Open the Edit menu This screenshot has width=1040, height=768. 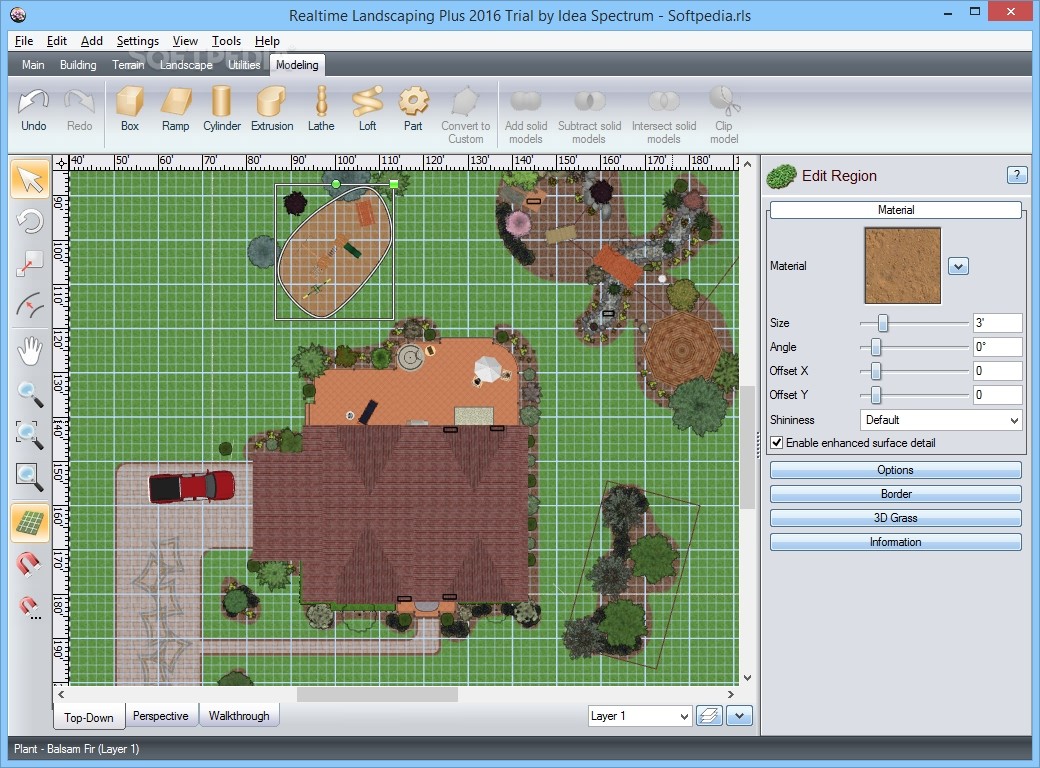(x=56, y=40)
